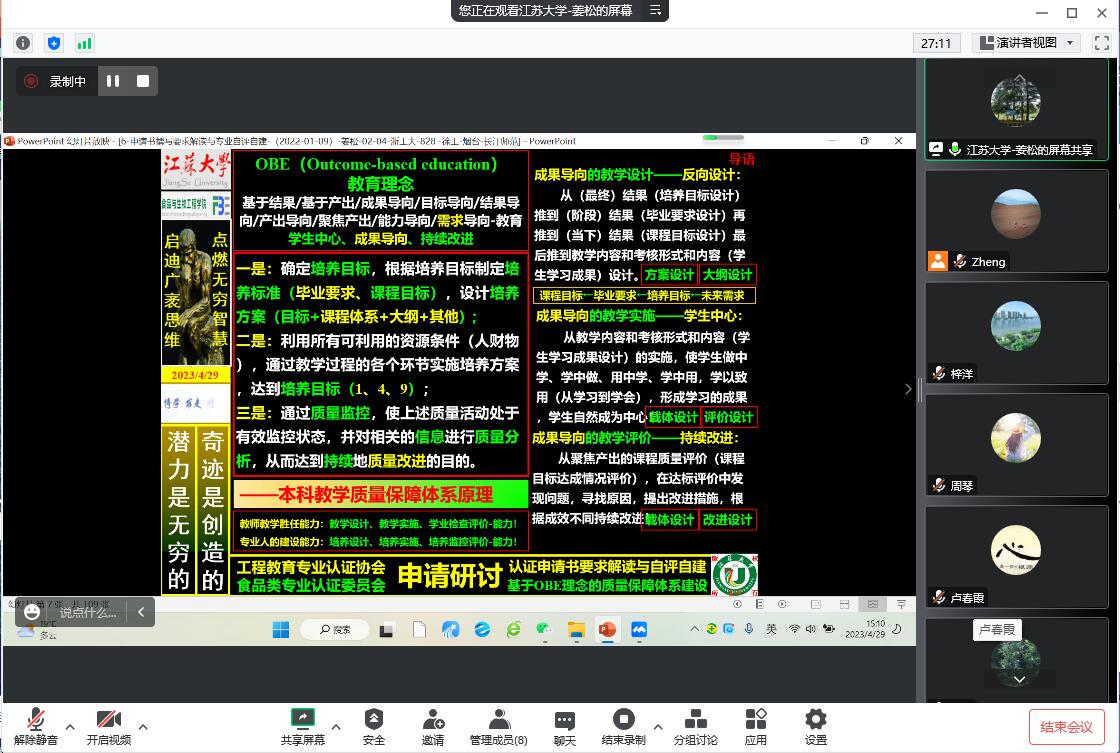Click Edge browser icon in shared taskbar

tap(482, 629)
